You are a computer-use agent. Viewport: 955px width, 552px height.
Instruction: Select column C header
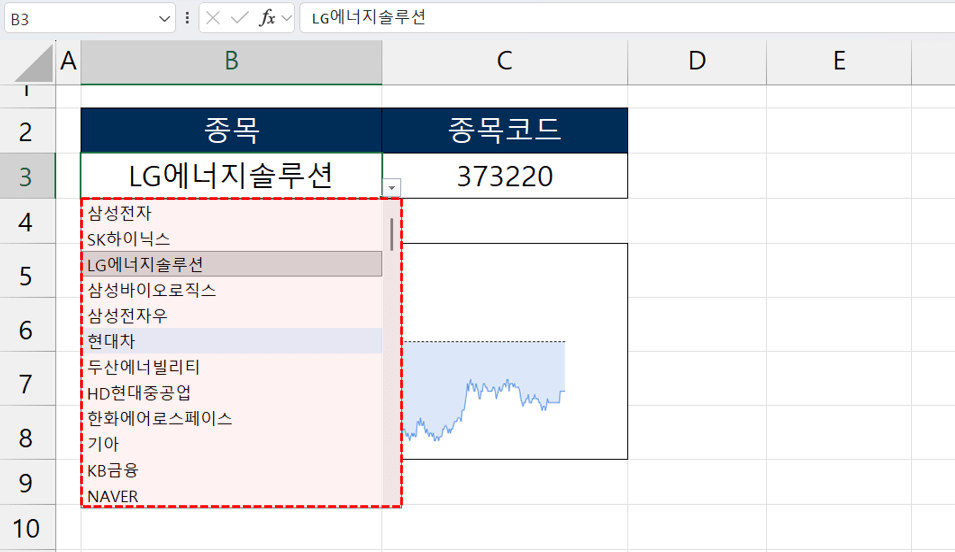(504, 62)
